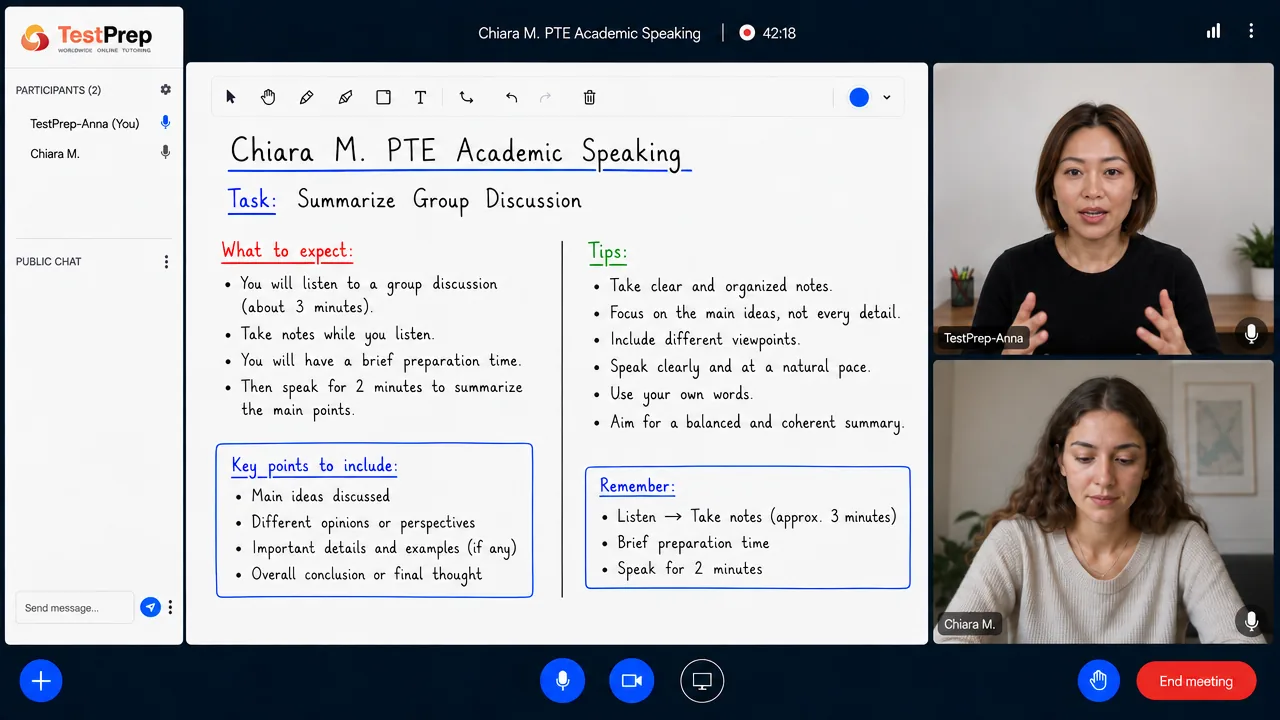Click the TestPrep logo
1280x720 pixels.
point(87,38)
